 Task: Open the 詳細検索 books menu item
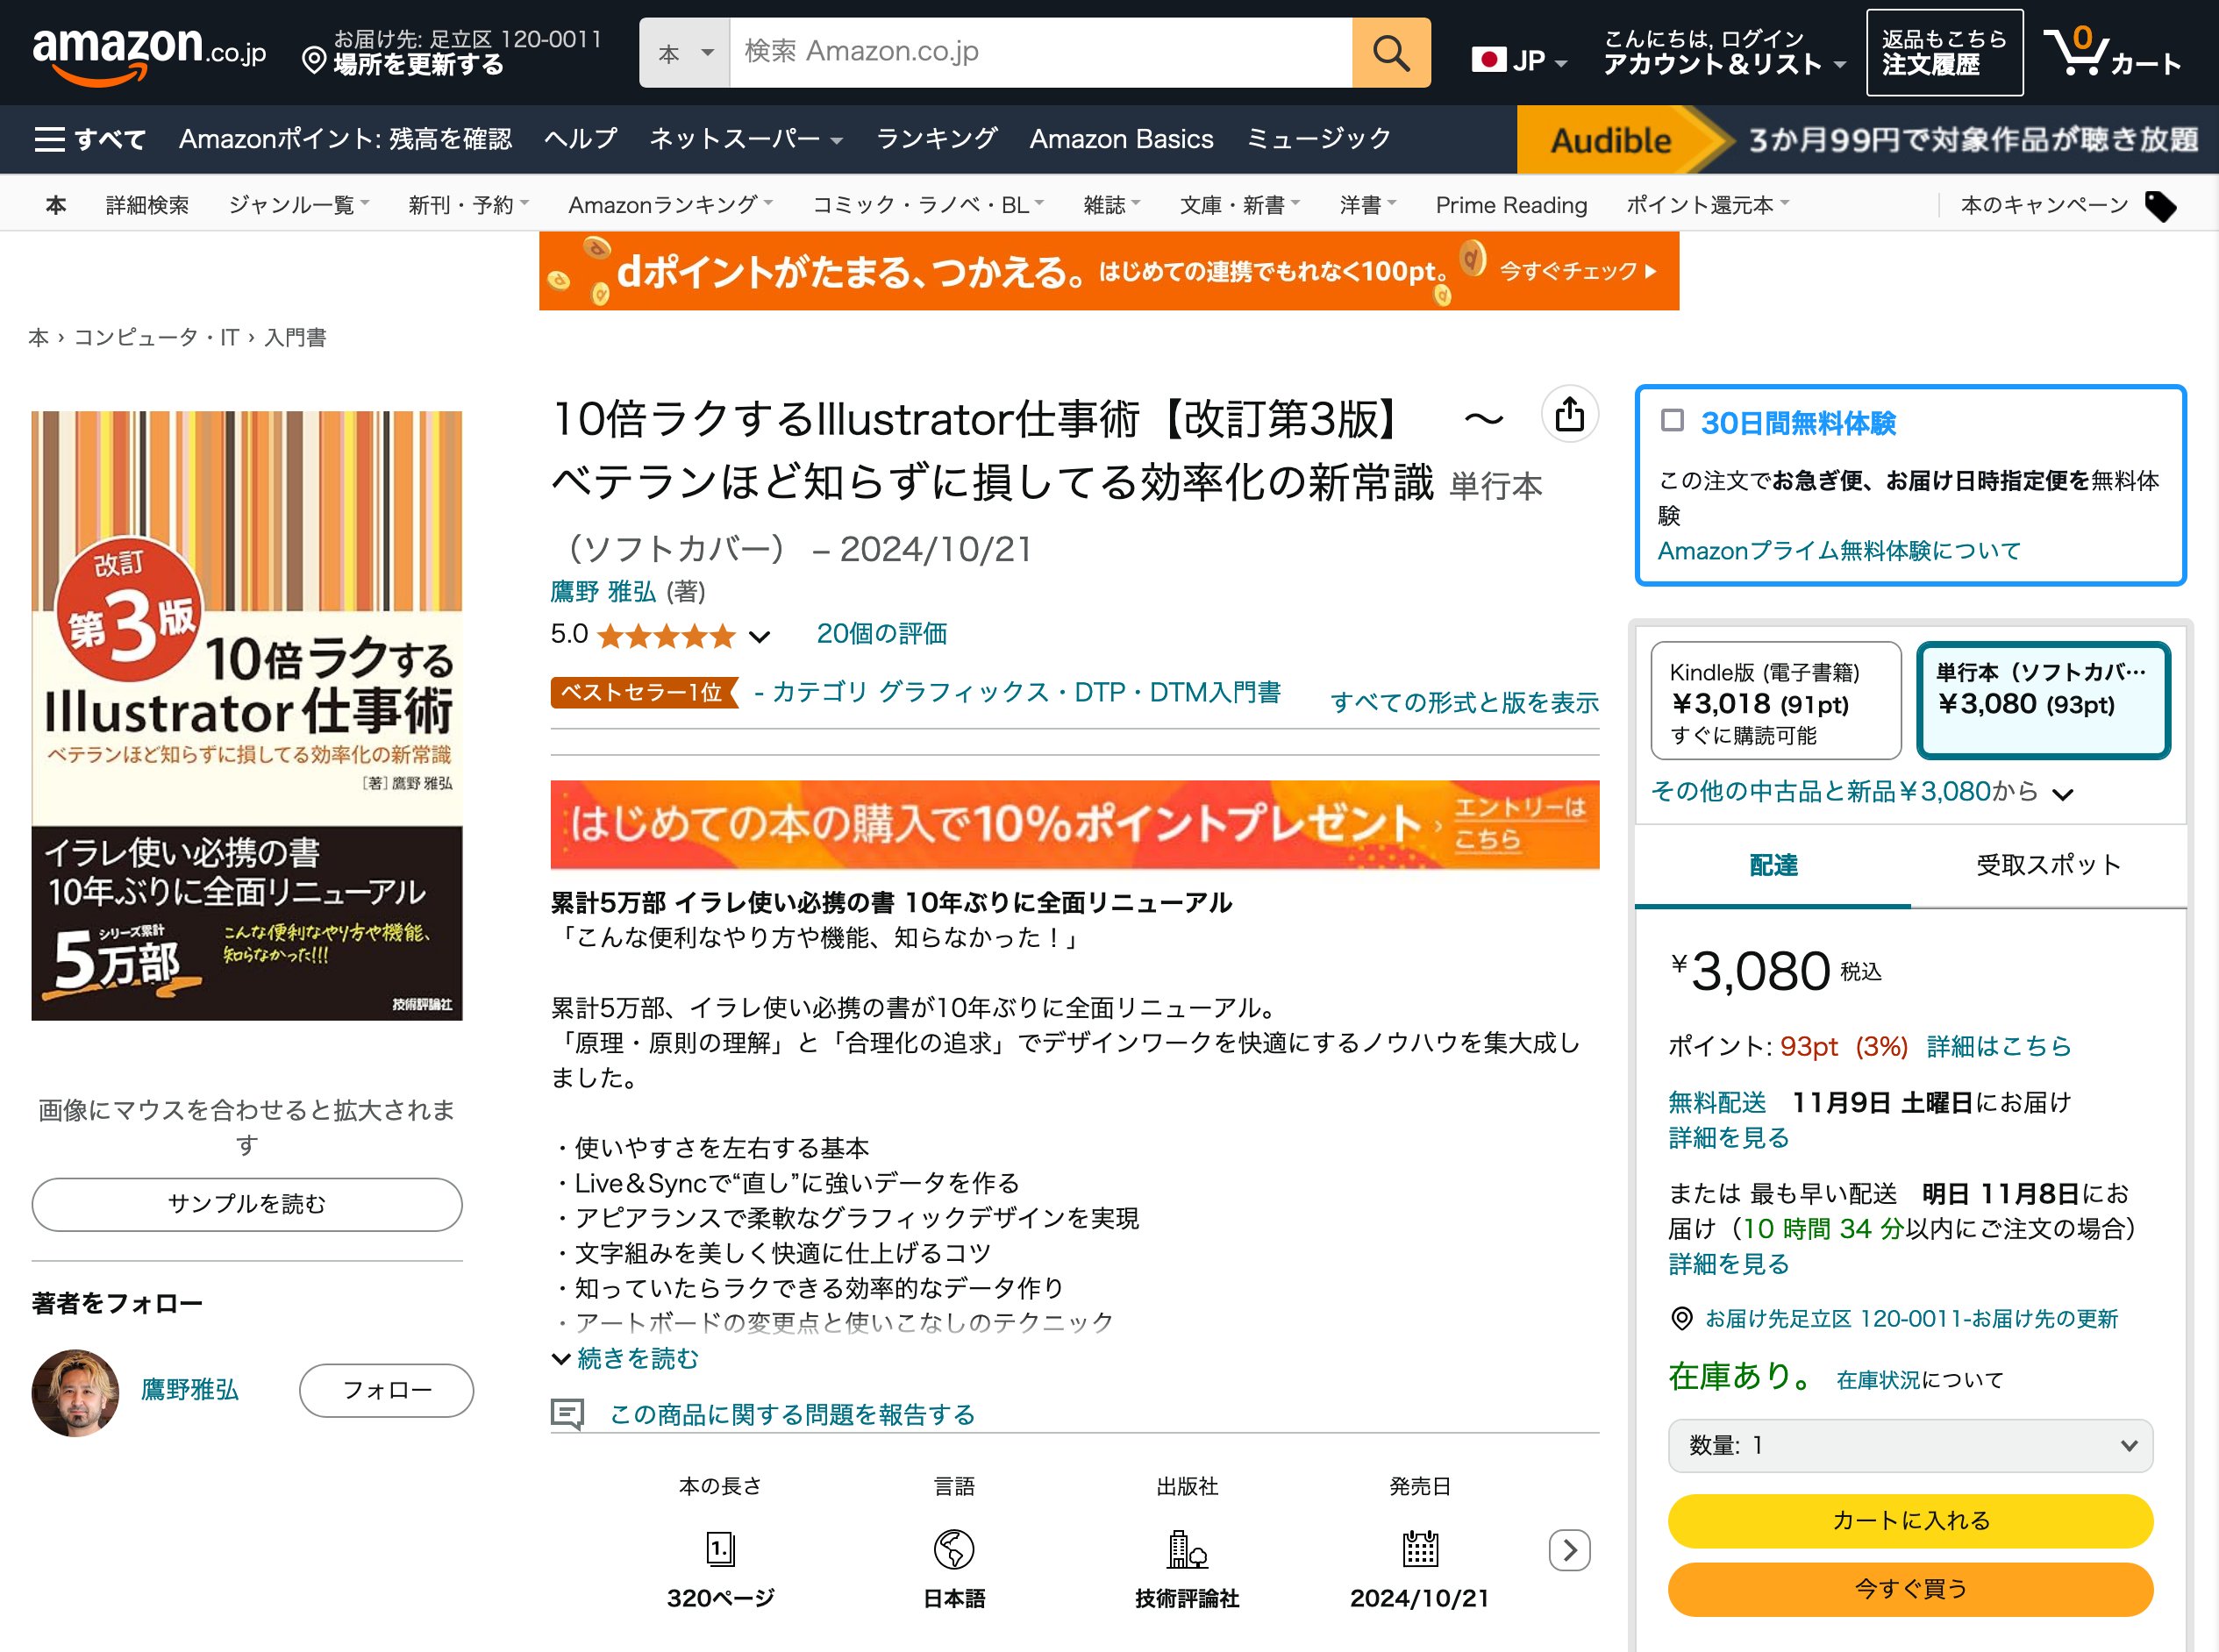click(147, 205)
